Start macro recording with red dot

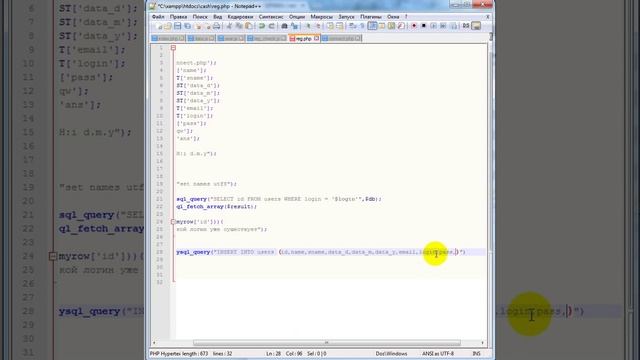point(413,26)
